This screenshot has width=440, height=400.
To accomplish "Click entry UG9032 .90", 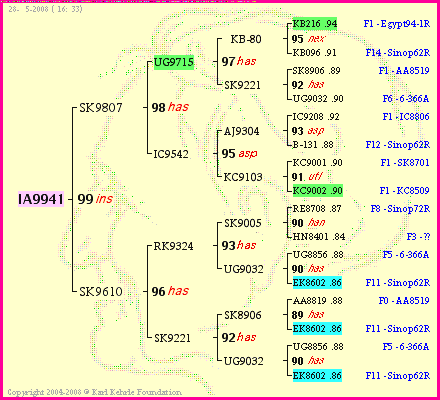I will [318, 99].
